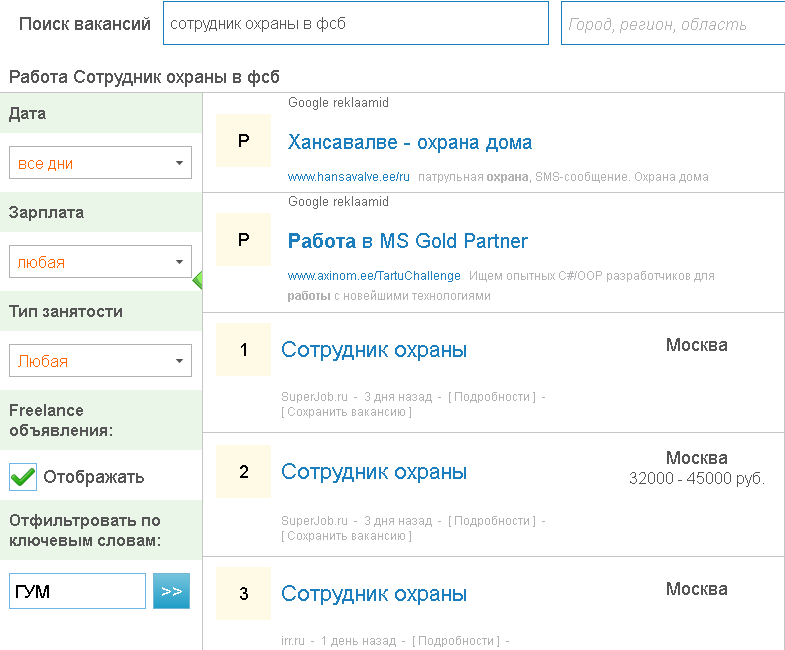Focus the job search field 'сотрудник охраны в фсб'

355,24
